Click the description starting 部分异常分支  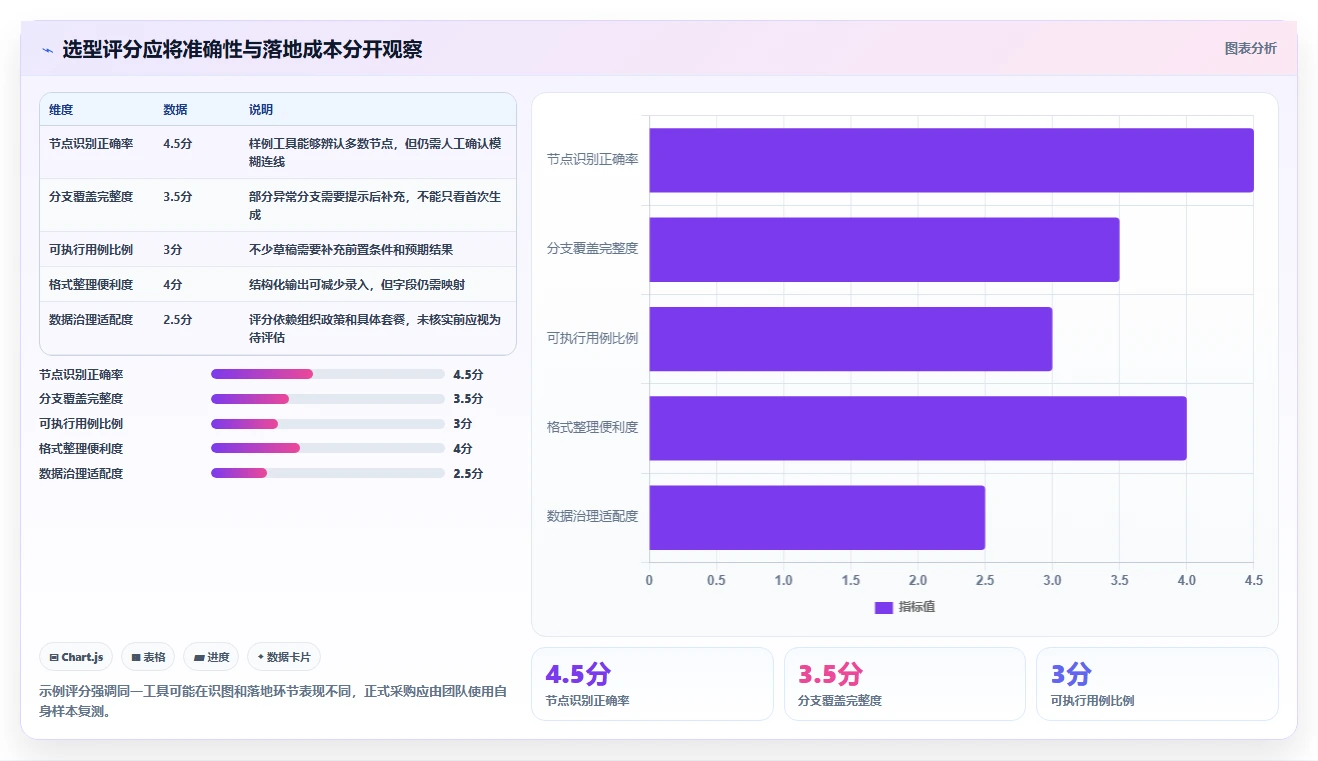[375, 205]
